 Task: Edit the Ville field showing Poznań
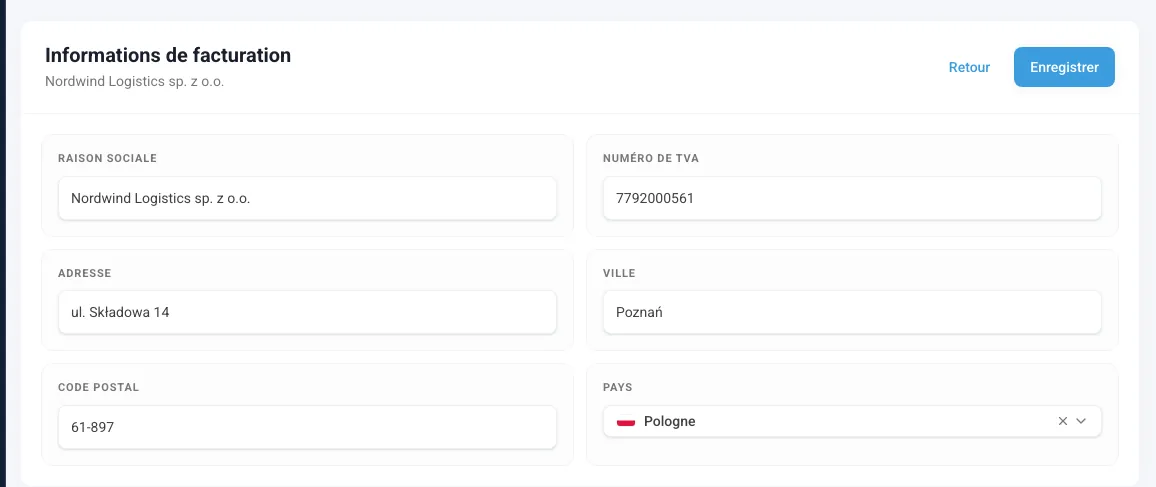click(x=852, y=312)
